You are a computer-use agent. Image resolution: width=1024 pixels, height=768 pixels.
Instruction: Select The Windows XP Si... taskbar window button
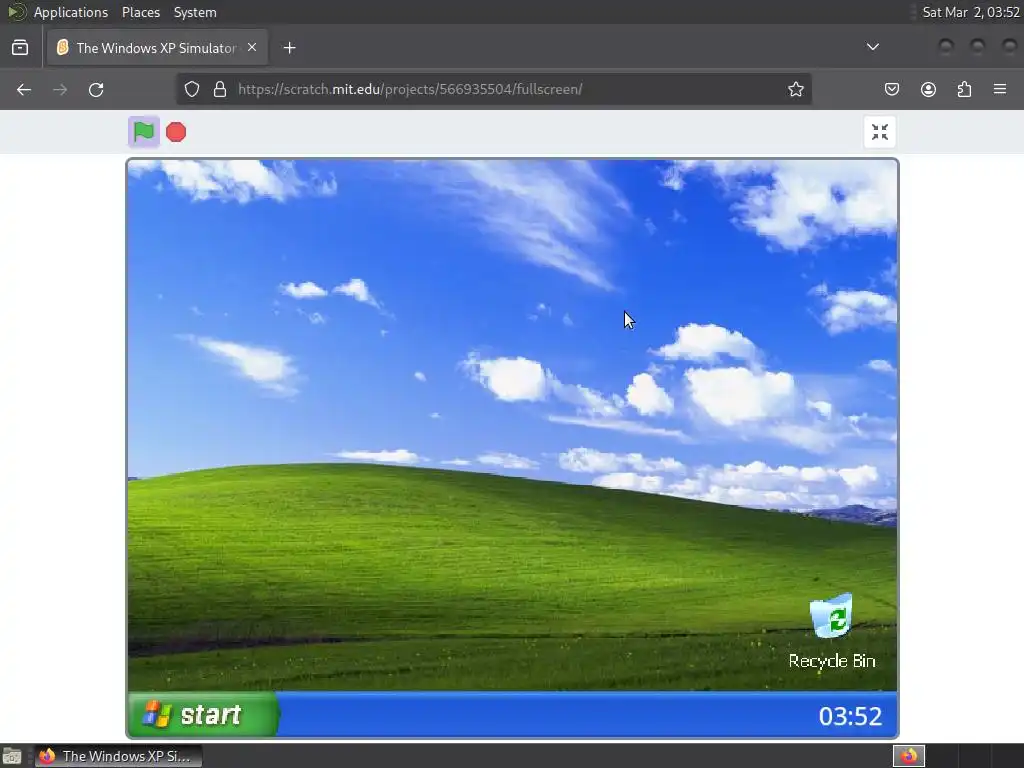[x=118, y=756]
